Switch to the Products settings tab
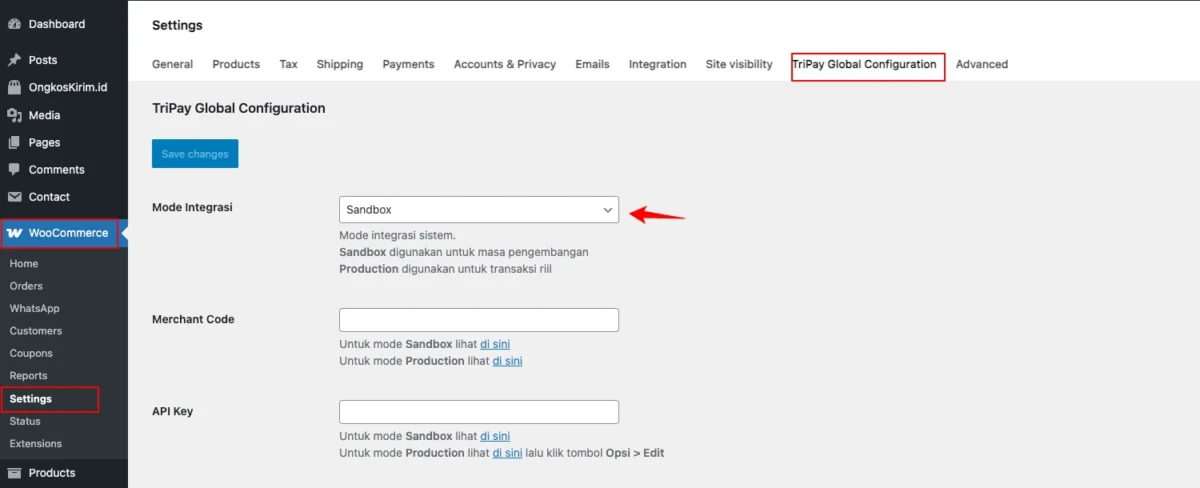This screenshot has width=1200, height=488. click(x=236, y=64)
